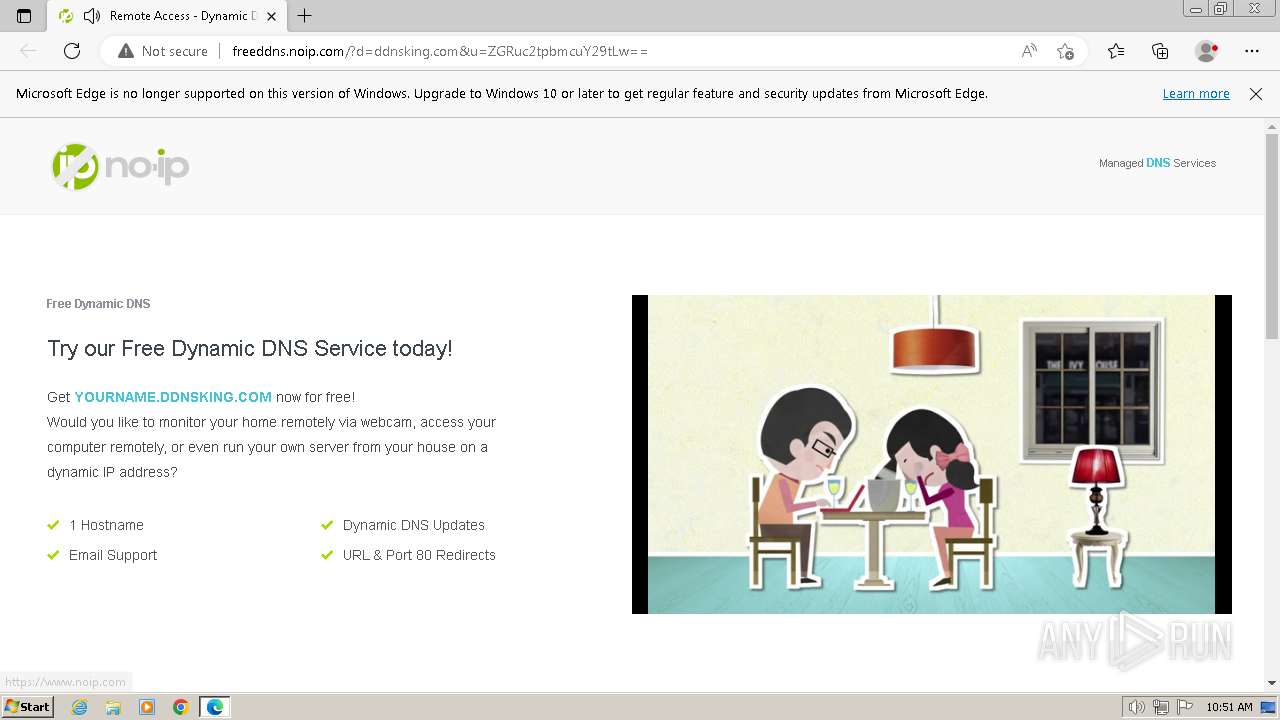Select Microsoft Edge taskbar button
The height and width of the screenshot is (720, 1280).
coord(215,707)
